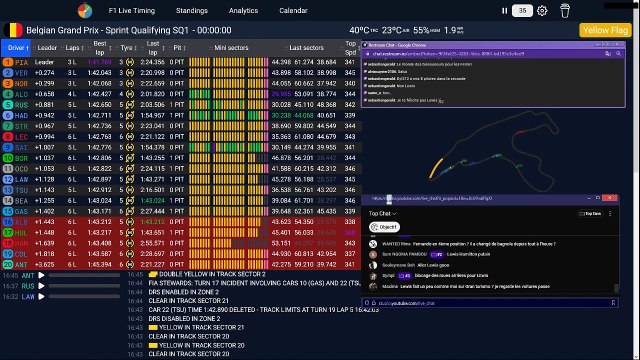The width and height of the screenshot is (640, 360).
Task: Play the 16:45 ANT team radio clip
Action: coord(41,276)
